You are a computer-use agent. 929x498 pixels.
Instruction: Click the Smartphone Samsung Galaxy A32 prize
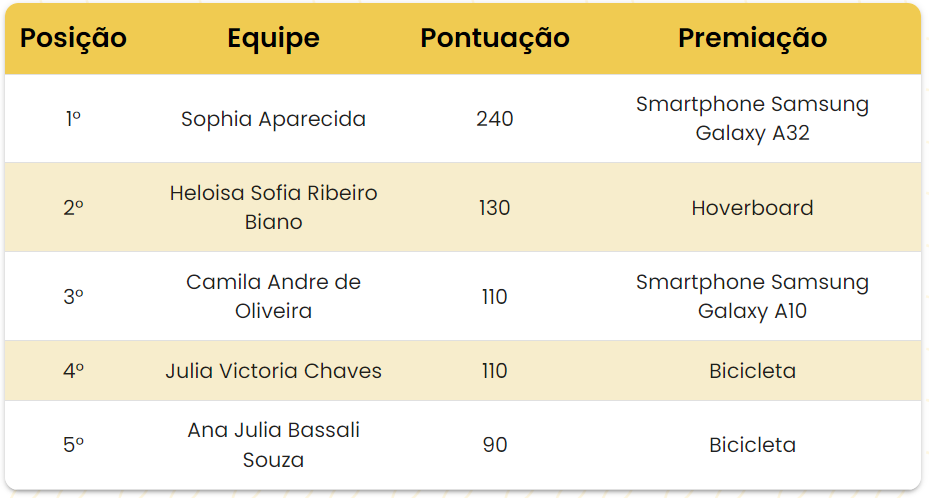(752, 119)
